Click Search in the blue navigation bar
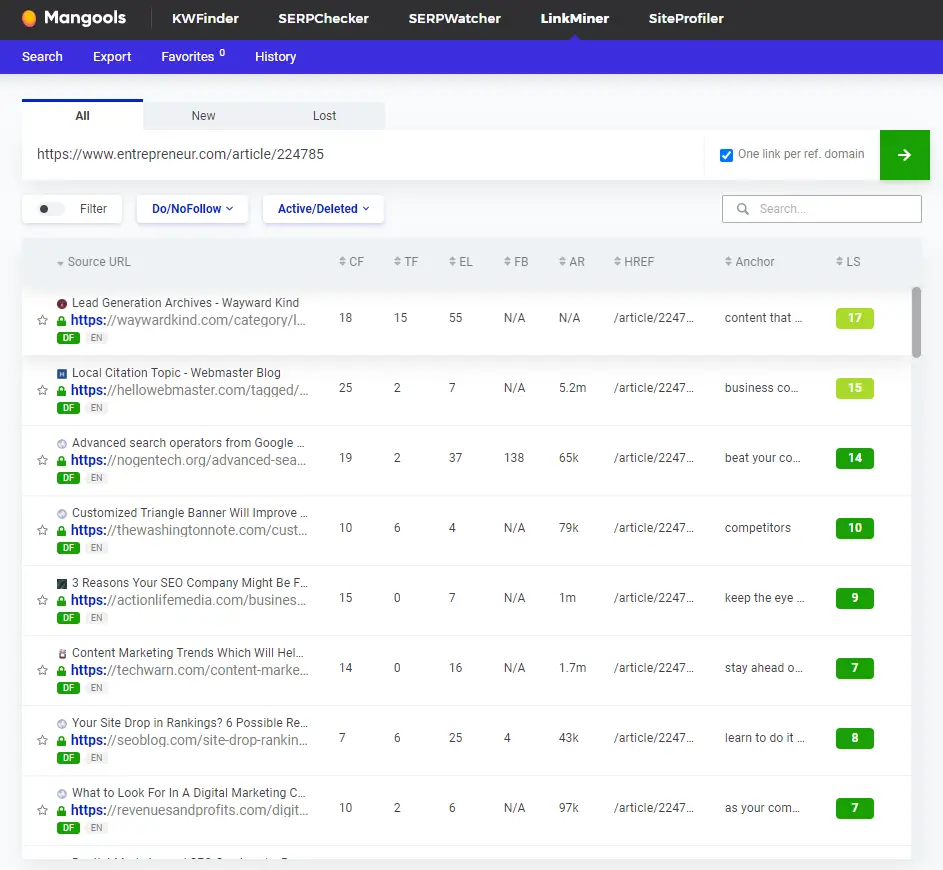This screenshot has height=870, width=943. pos(42,57)
